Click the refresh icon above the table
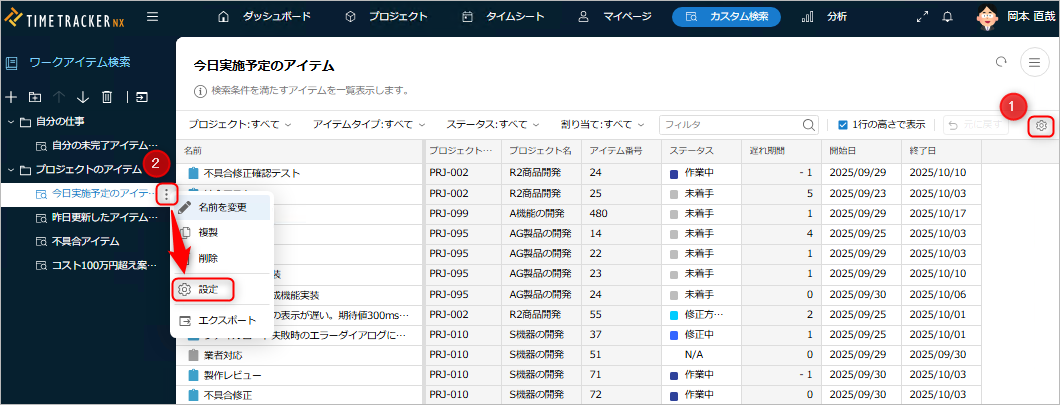1060x405 pixels. click(x=1001, y=62)
